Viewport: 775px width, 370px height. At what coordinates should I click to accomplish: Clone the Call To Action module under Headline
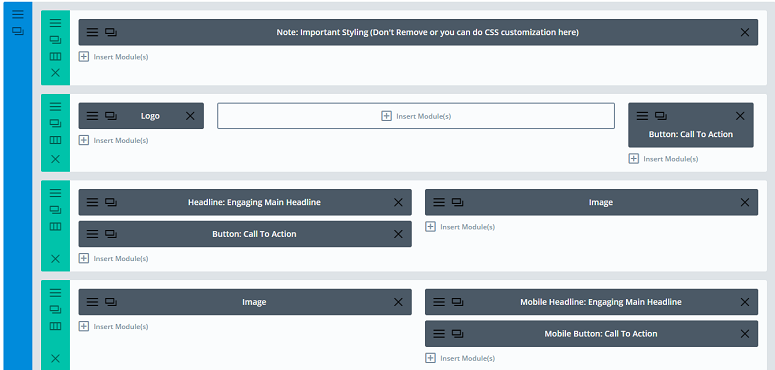pos(111,234)
